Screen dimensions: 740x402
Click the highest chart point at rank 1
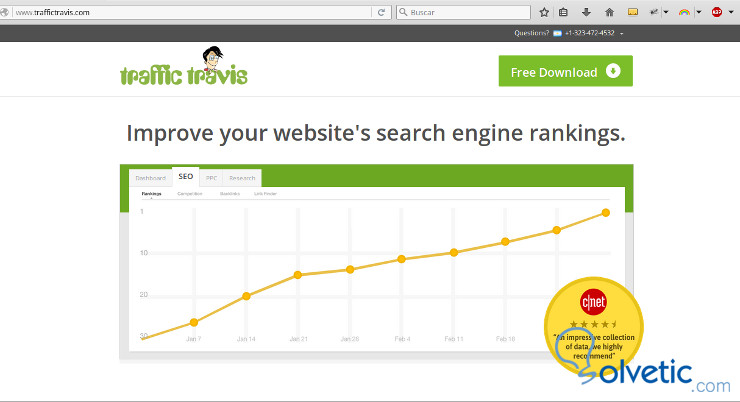(x=605, y=213)
